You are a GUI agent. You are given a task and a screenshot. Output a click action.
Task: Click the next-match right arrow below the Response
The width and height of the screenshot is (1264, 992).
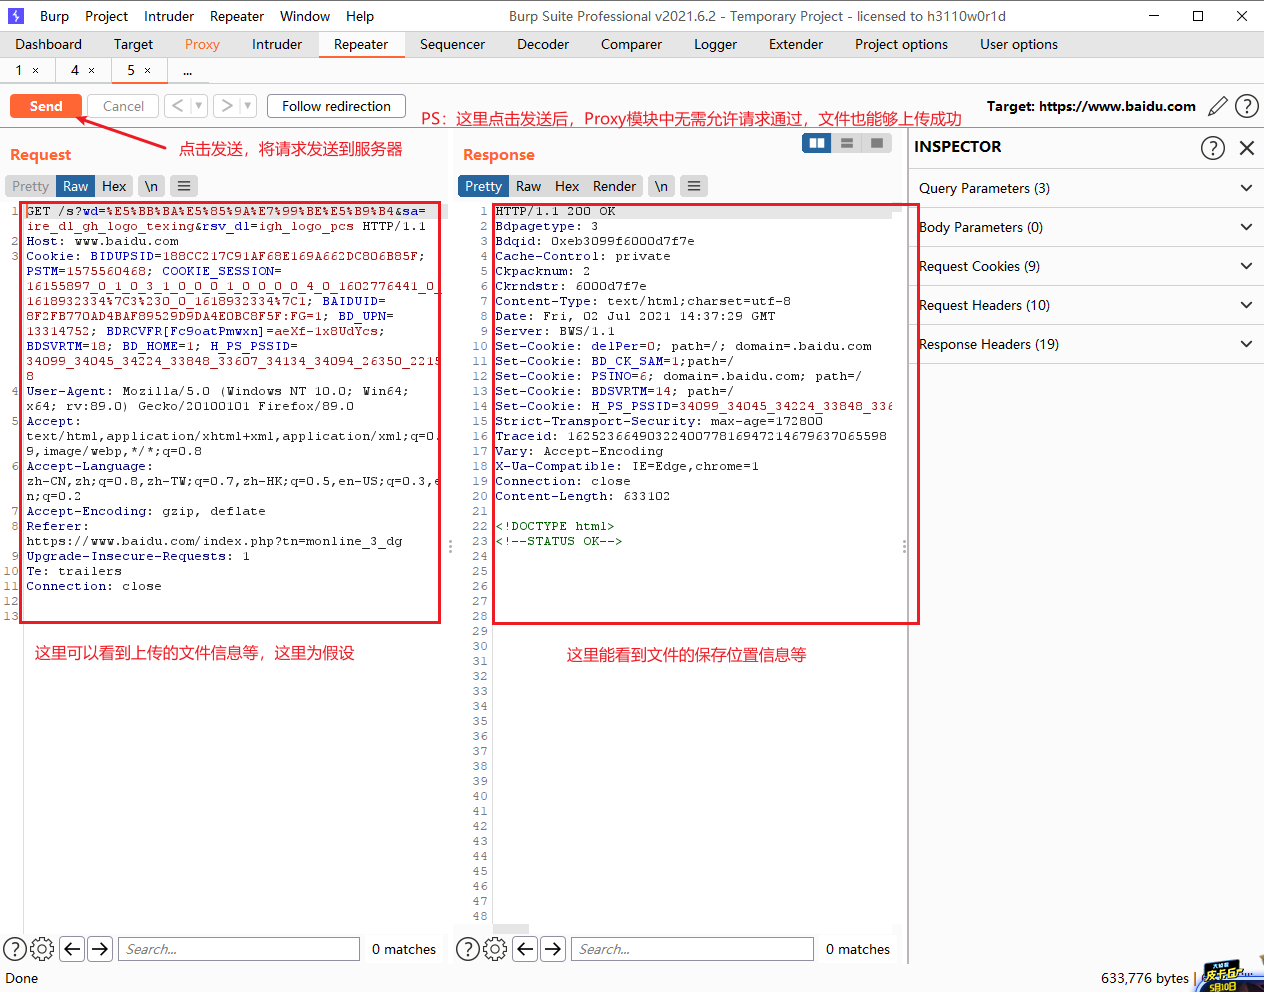click(x=553, y=949)
